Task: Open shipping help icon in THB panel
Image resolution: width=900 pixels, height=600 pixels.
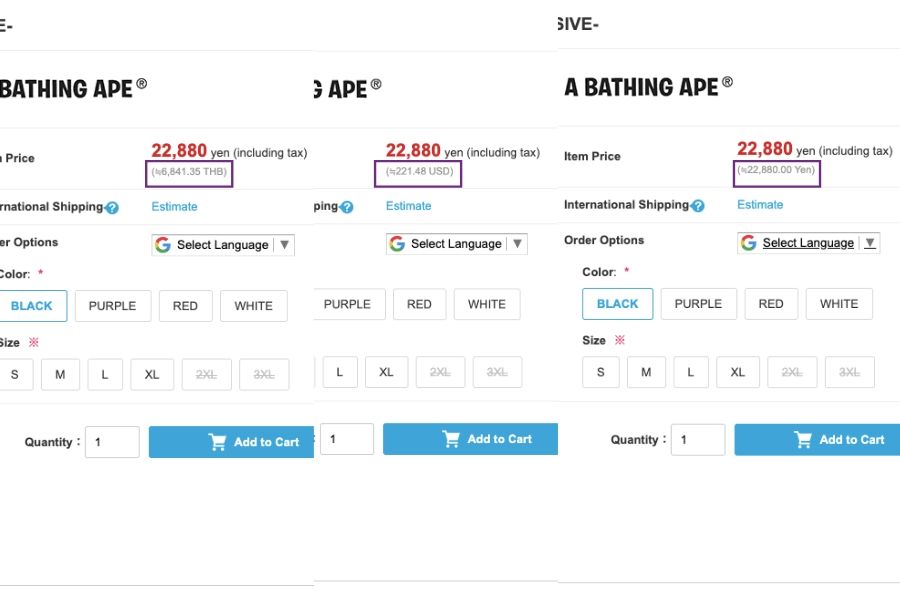Action: tap(112, 208)
